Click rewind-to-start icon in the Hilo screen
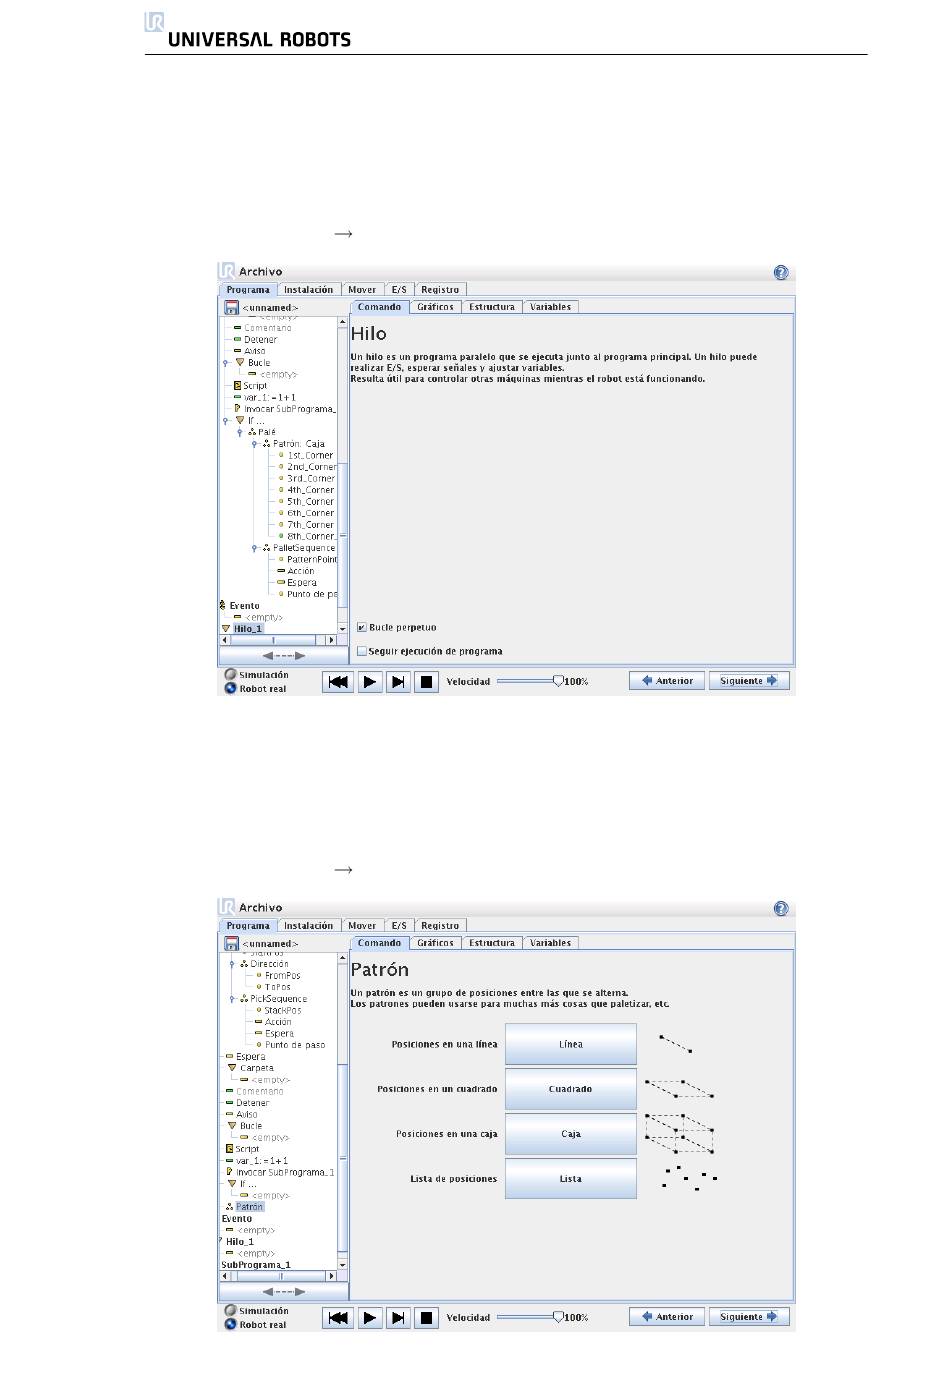 [x=339, y=682]
